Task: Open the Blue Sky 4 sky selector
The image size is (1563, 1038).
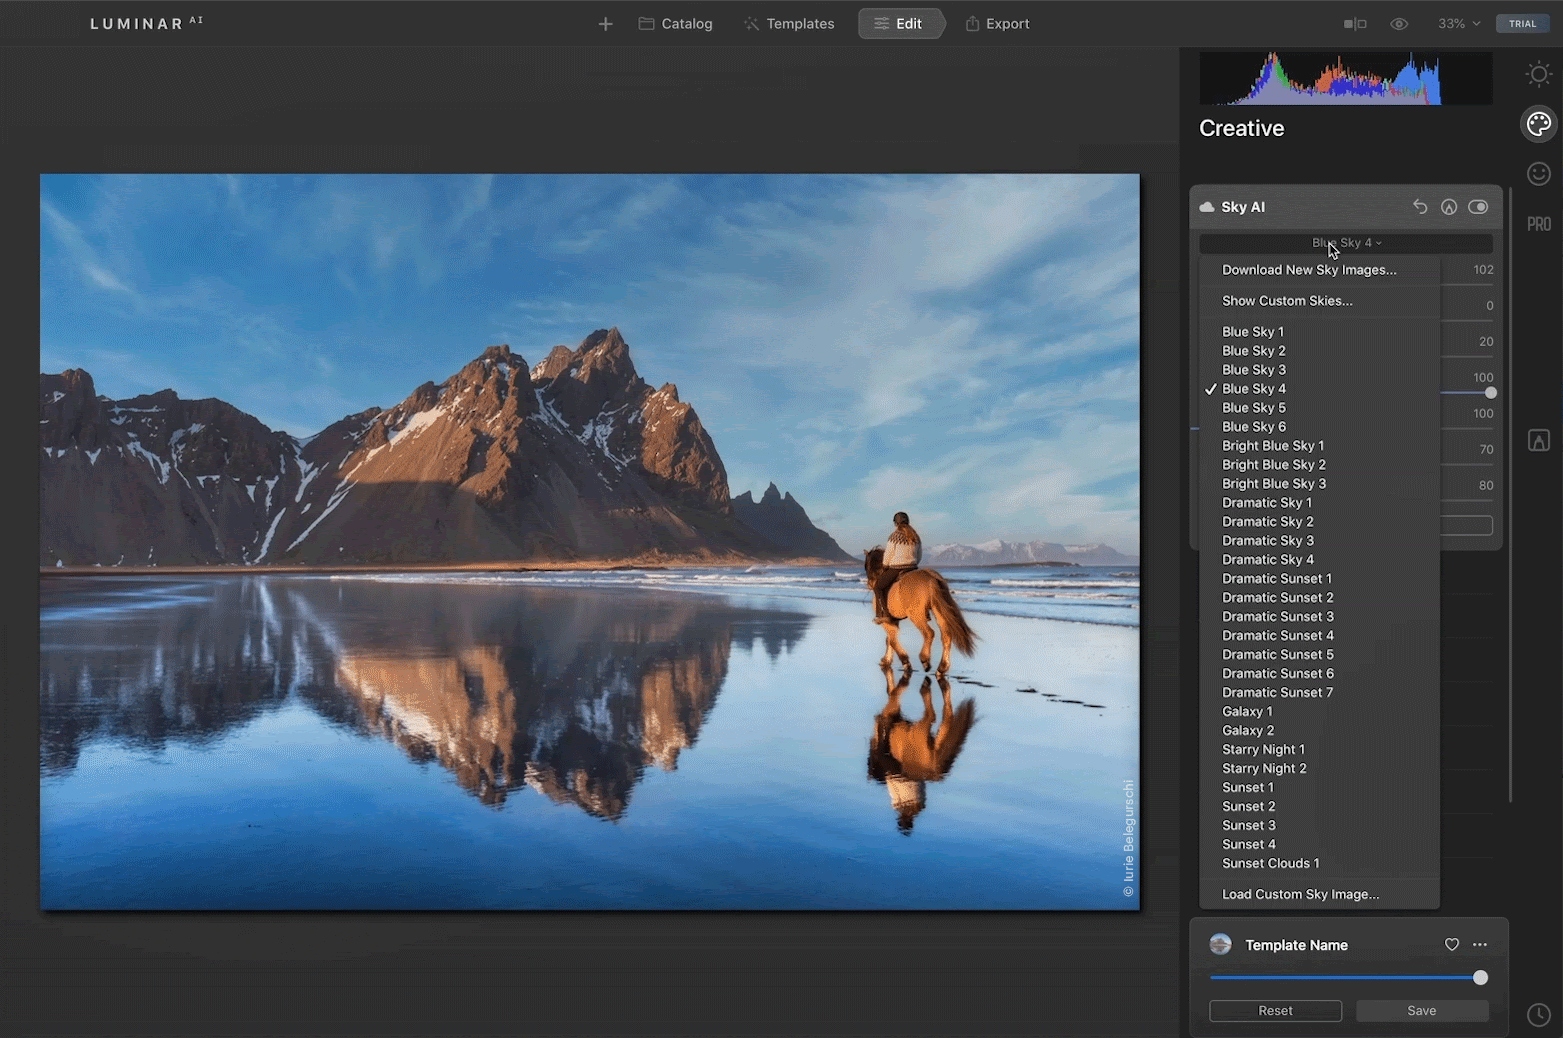Action: [1346, 242]
